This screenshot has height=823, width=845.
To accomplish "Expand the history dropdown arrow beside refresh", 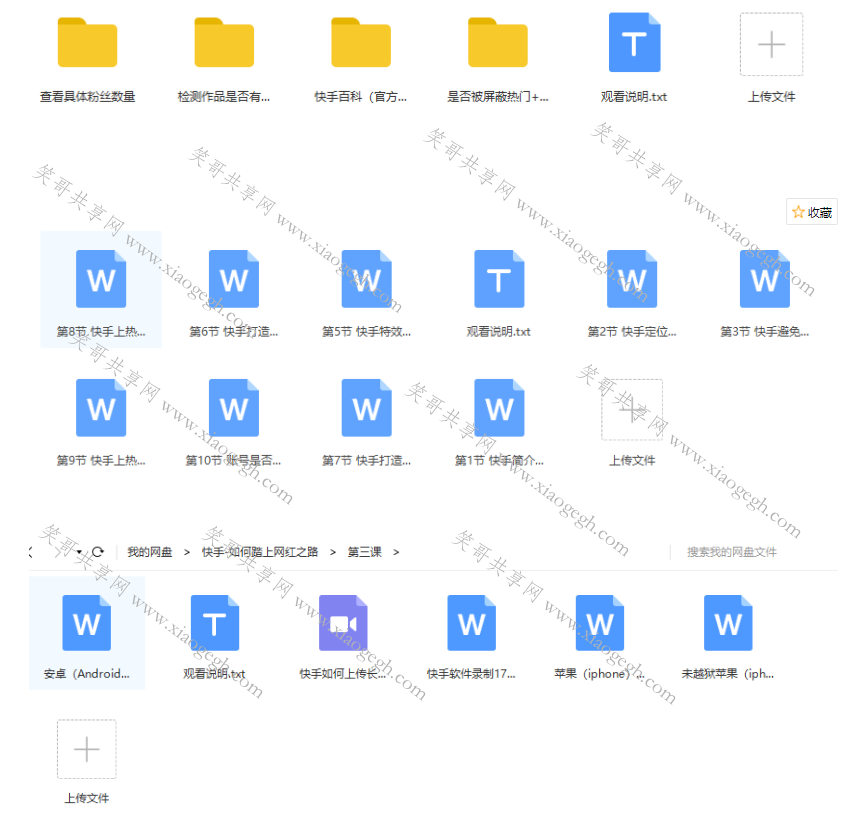I will [79, 552].
